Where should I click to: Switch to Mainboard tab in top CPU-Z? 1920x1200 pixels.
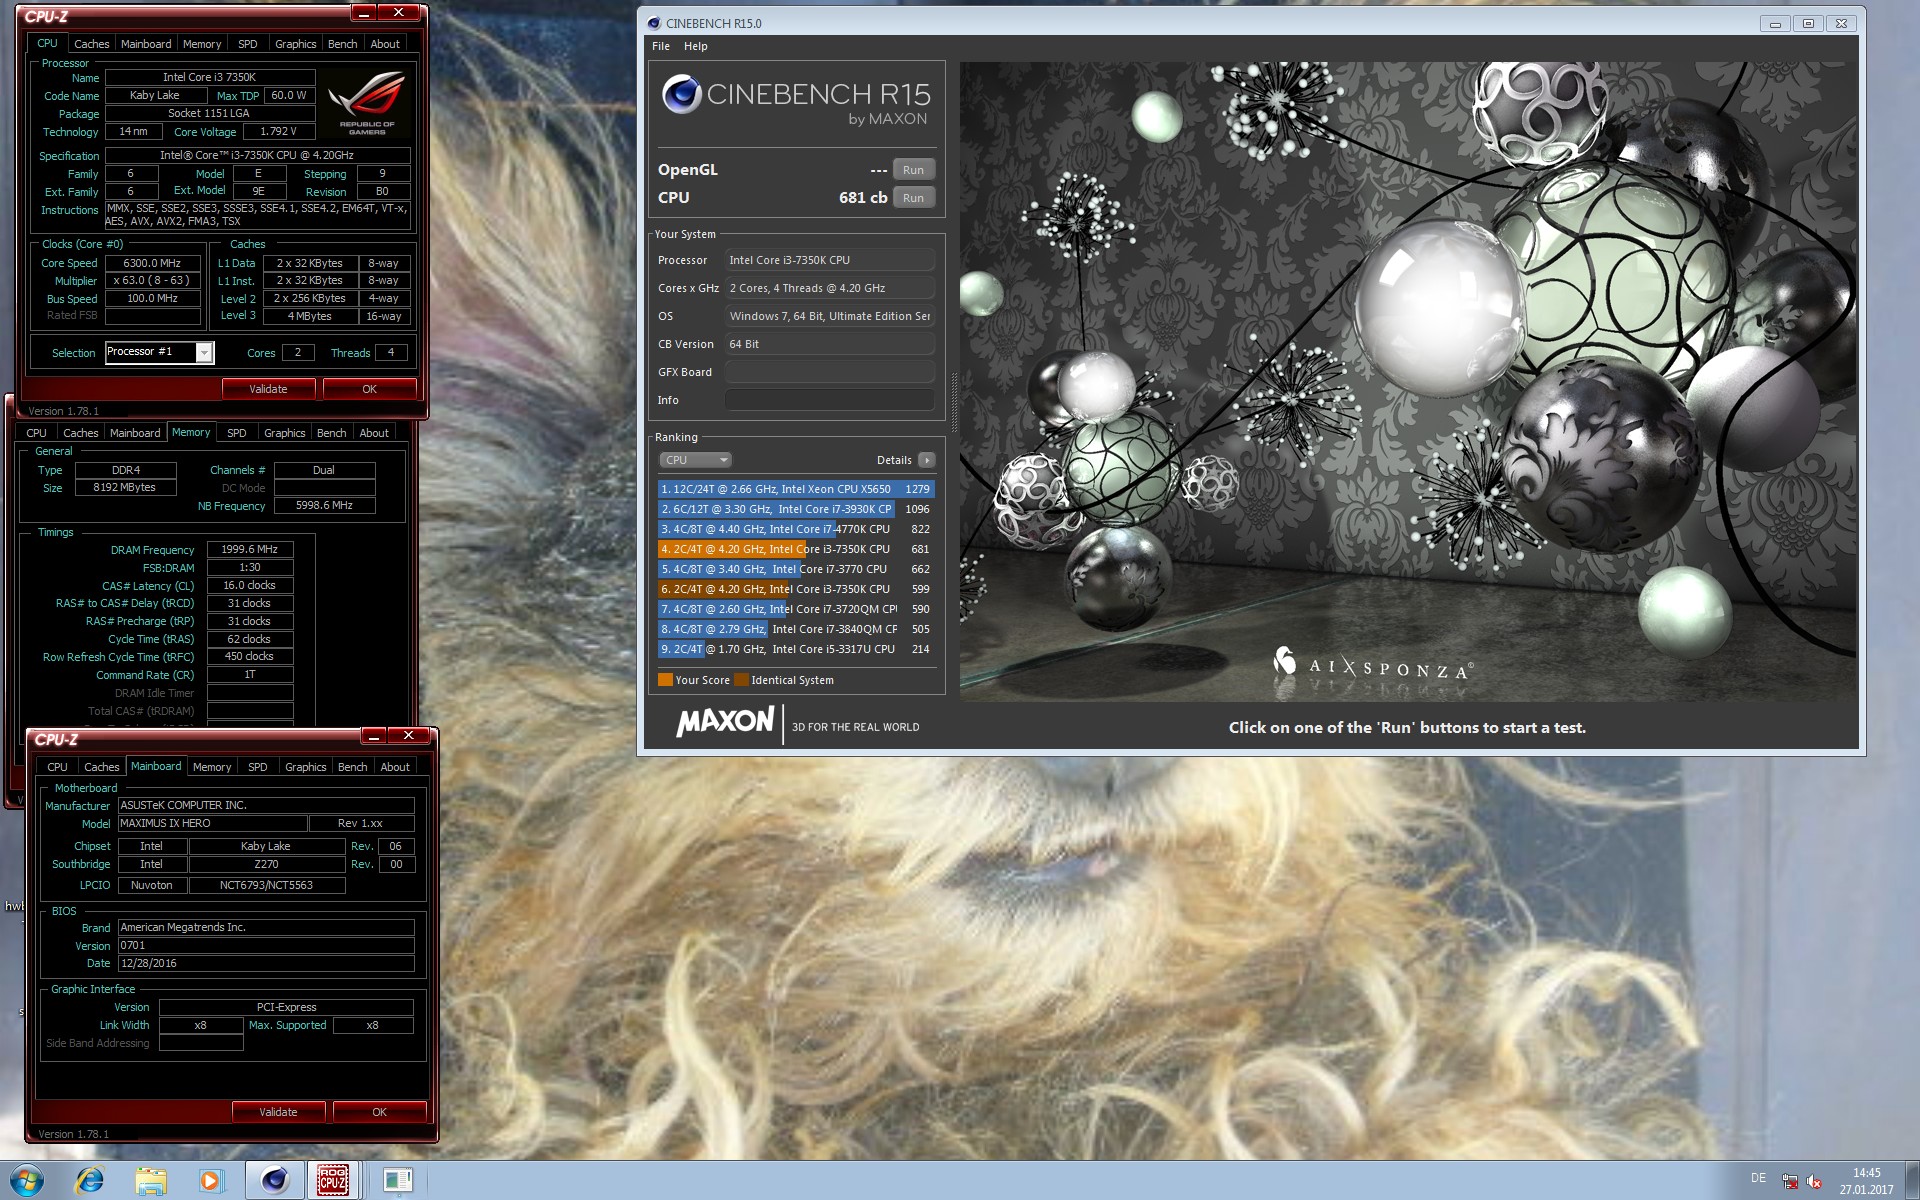[146, 44]
